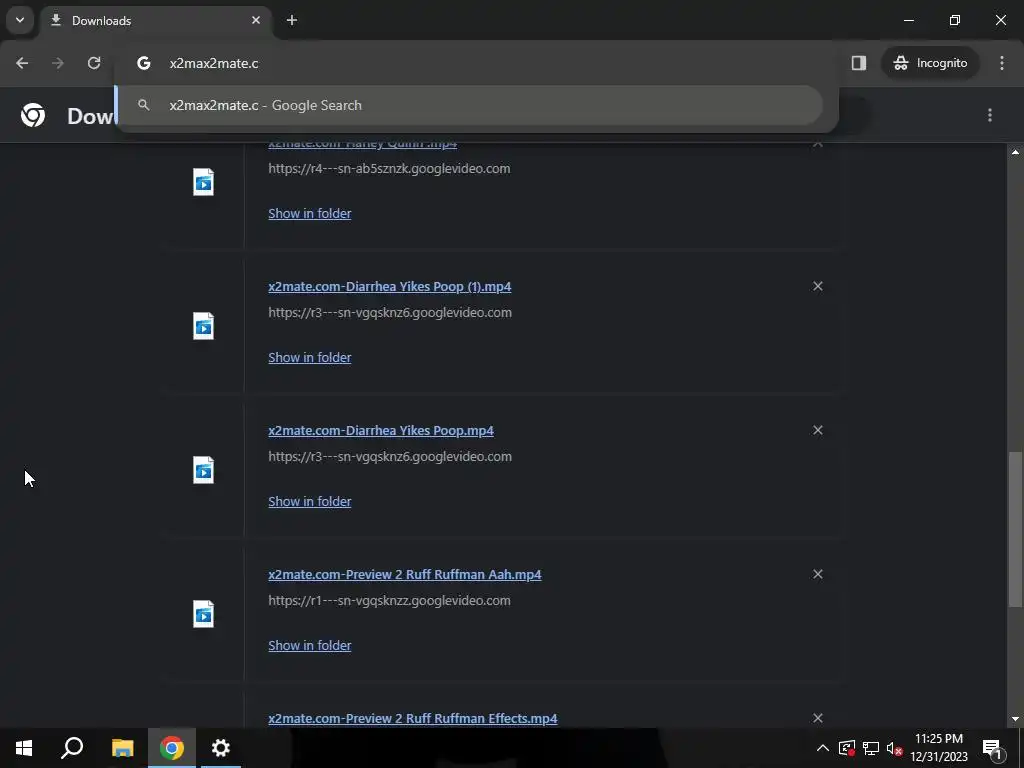1024x768 pixels.
Task: Click scrollbar up arrow
Action: pos(1015,152)
